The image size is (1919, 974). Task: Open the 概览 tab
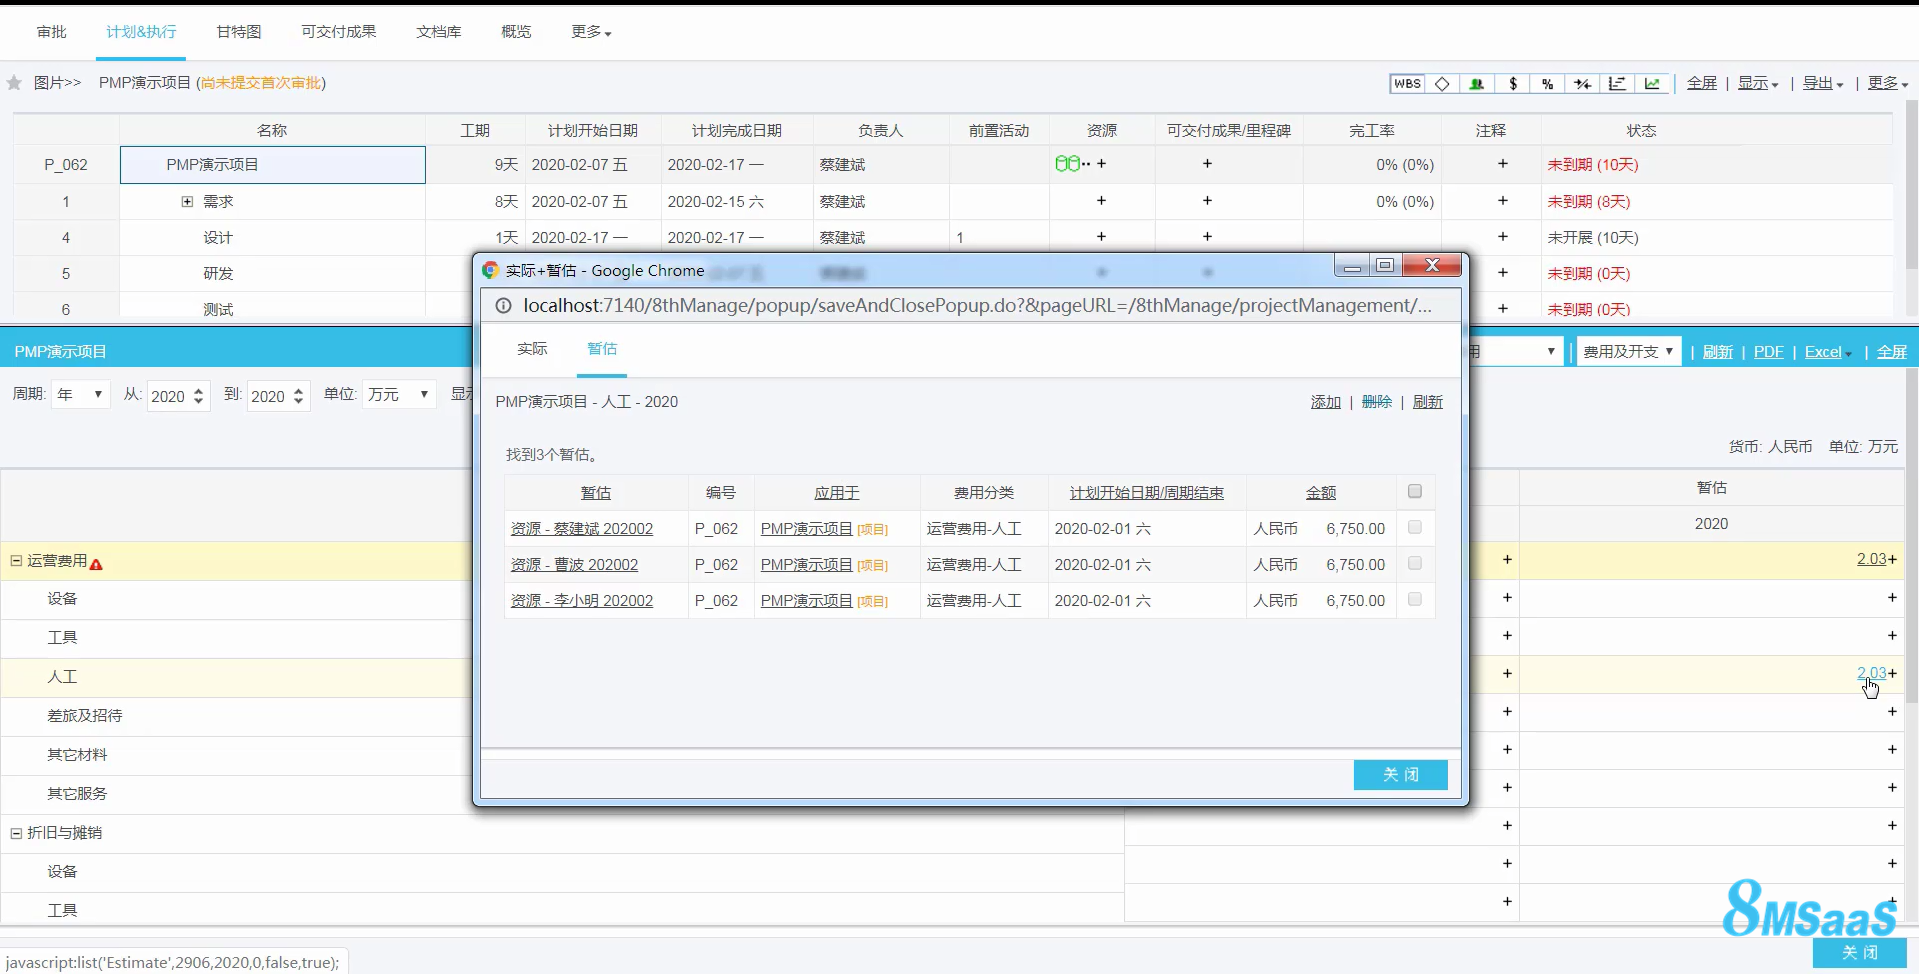[x=516, y=32]
